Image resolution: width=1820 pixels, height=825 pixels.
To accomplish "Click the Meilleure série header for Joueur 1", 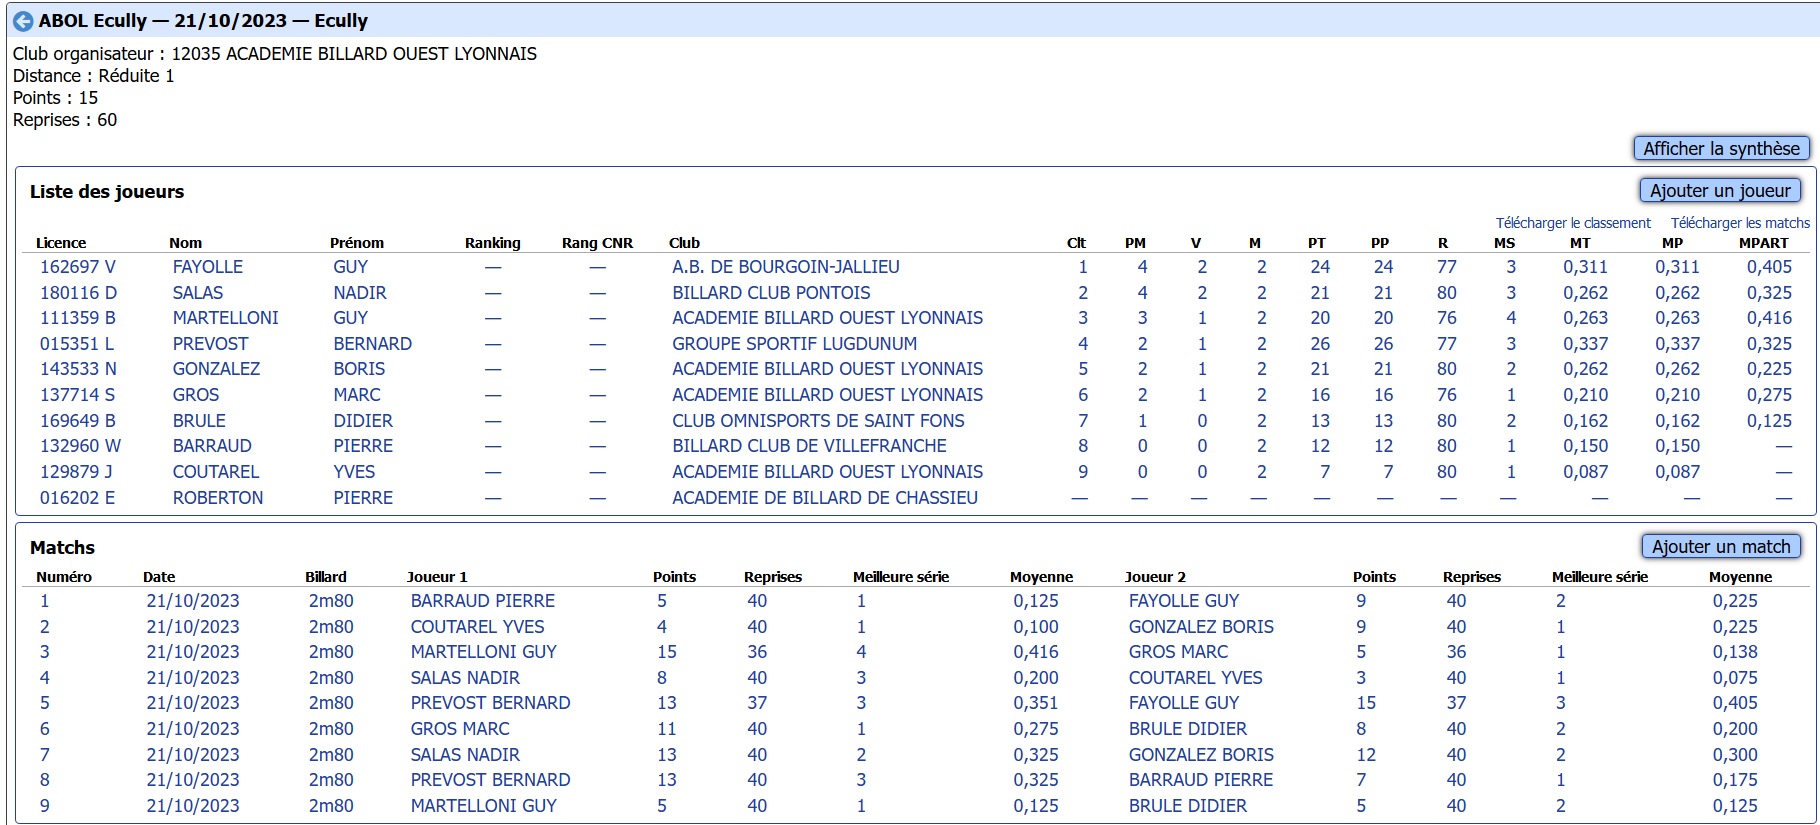I will 901,577.
